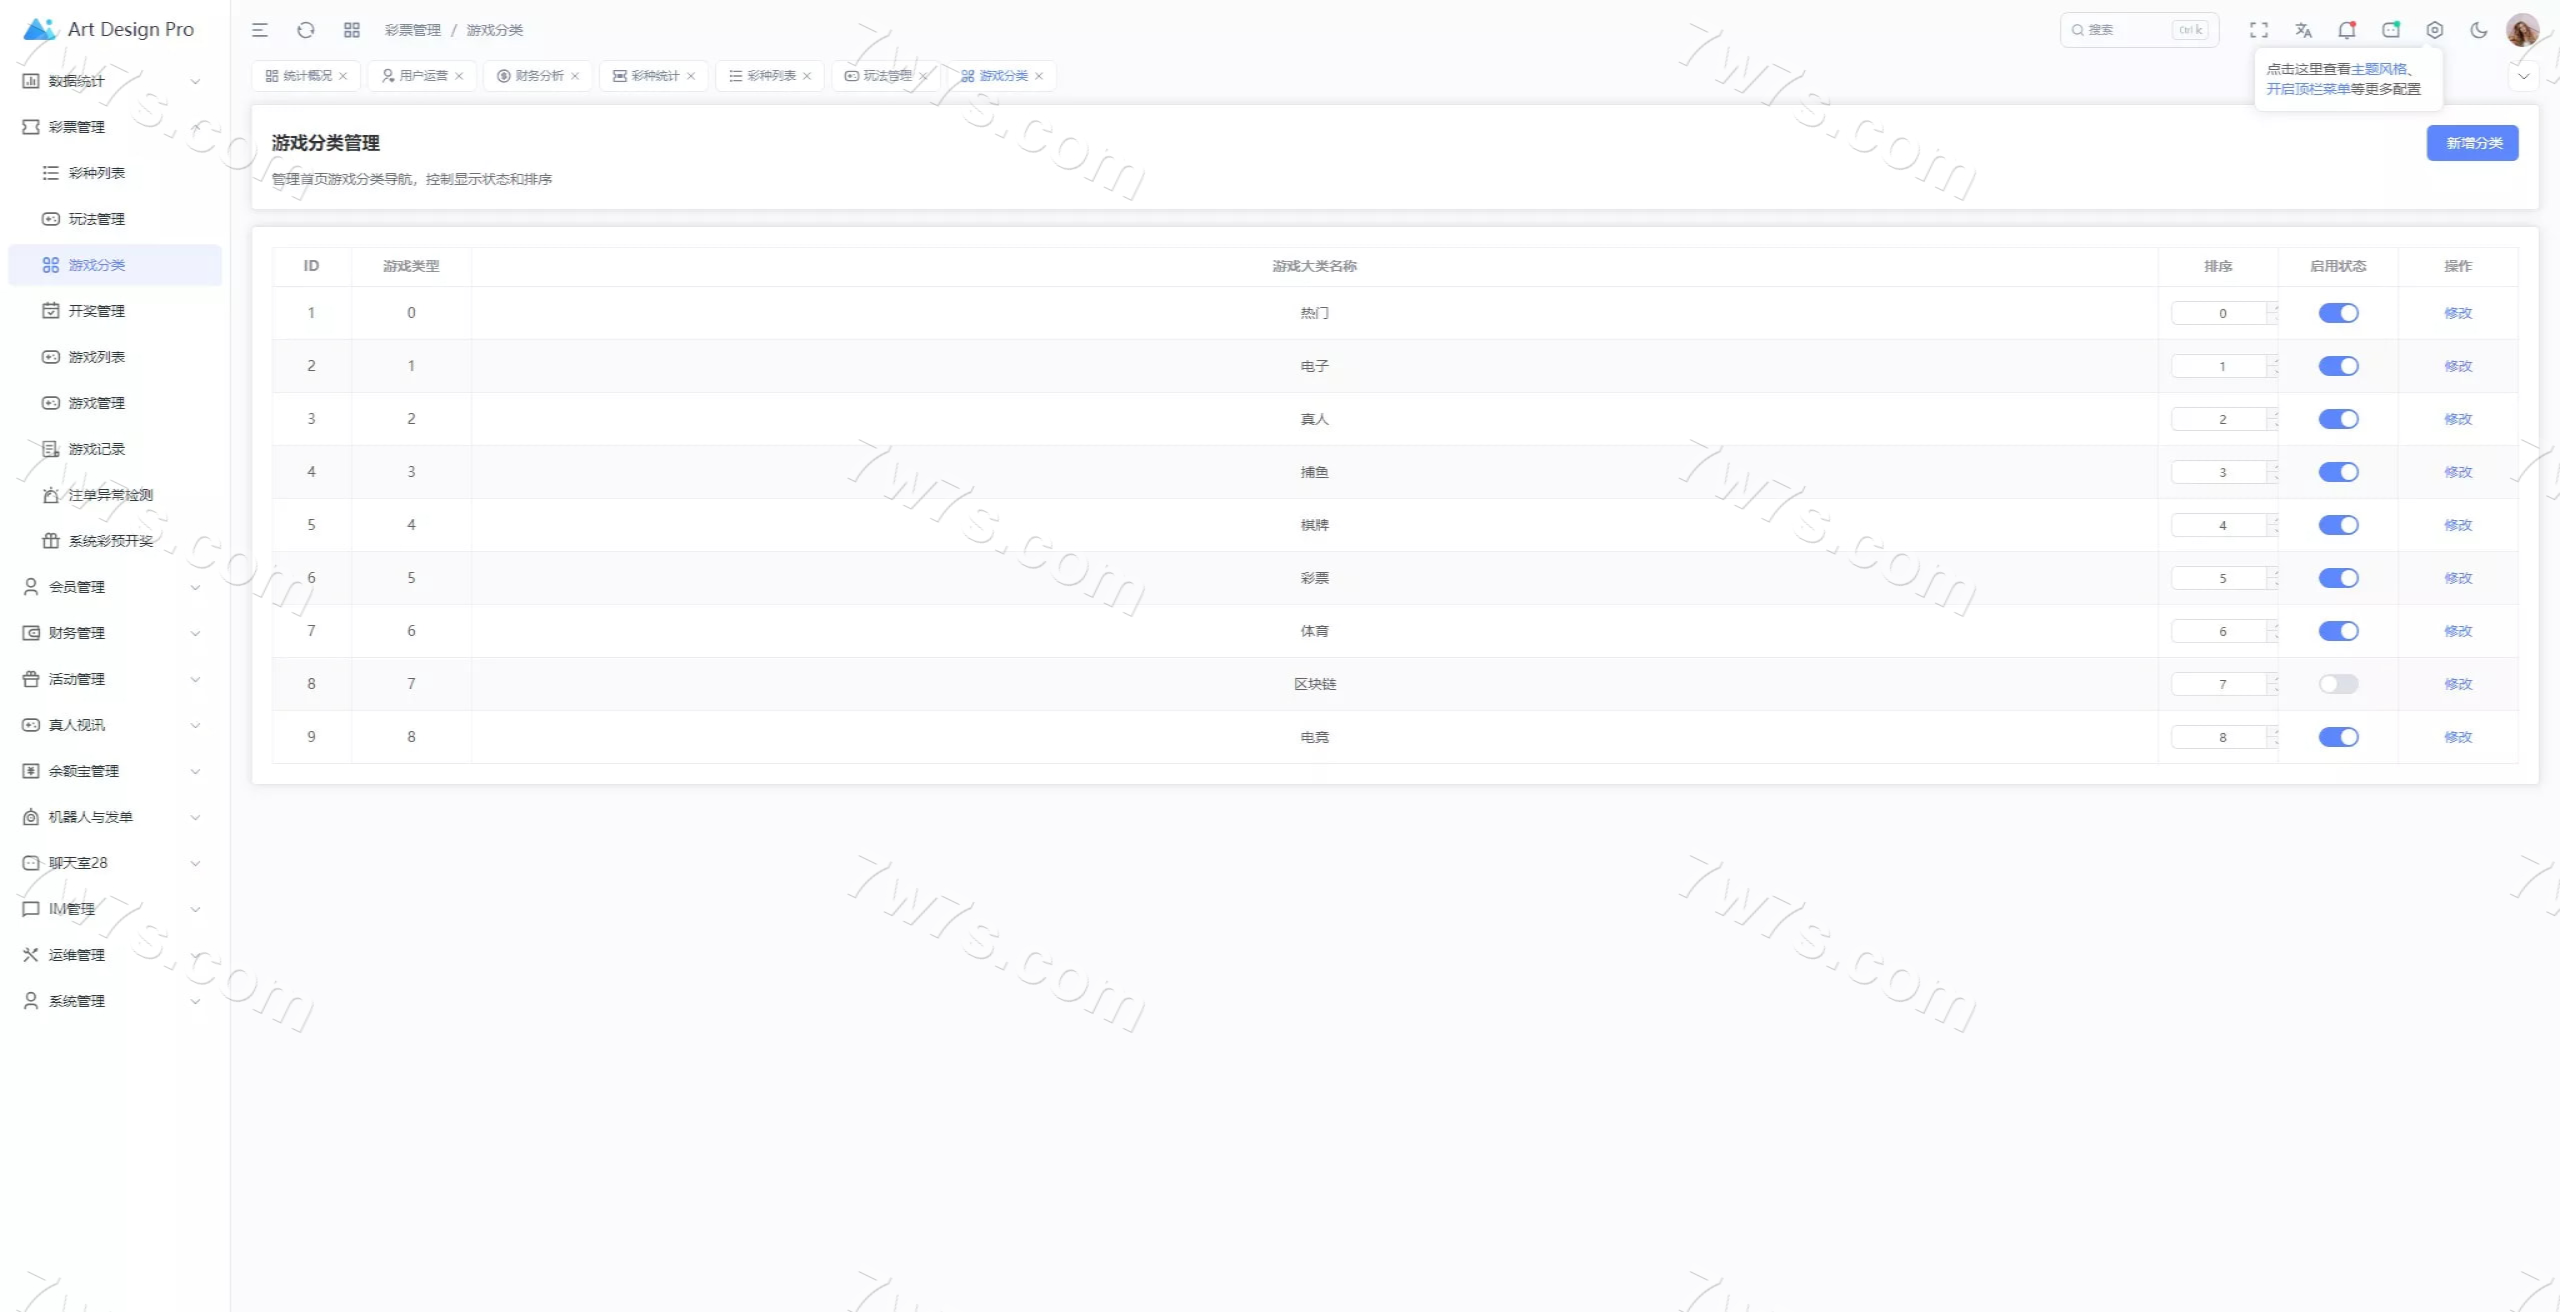Click the page refresh icon
The width and height of the screenshot is (2560, 1312).
[x=306, y=30]
